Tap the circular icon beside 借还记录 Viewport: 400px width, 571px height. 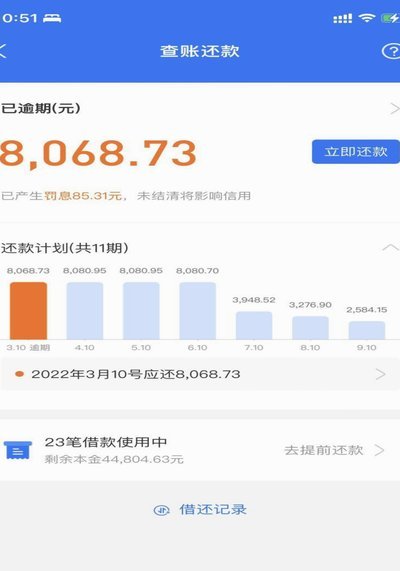(x=161, y=510)
